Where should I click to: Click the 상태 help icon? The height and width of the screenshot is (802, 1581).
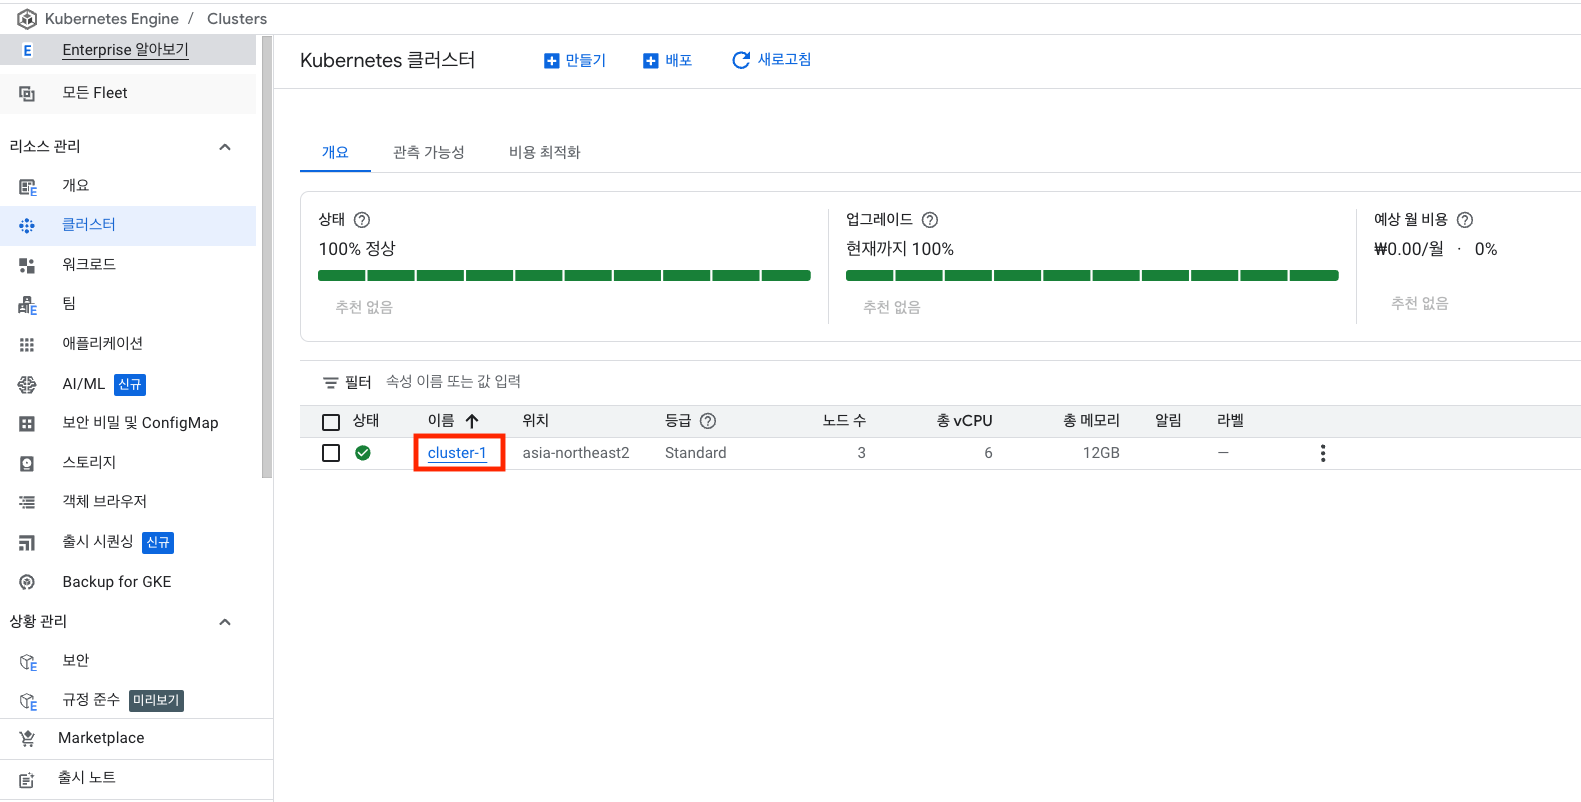[362, 220]
